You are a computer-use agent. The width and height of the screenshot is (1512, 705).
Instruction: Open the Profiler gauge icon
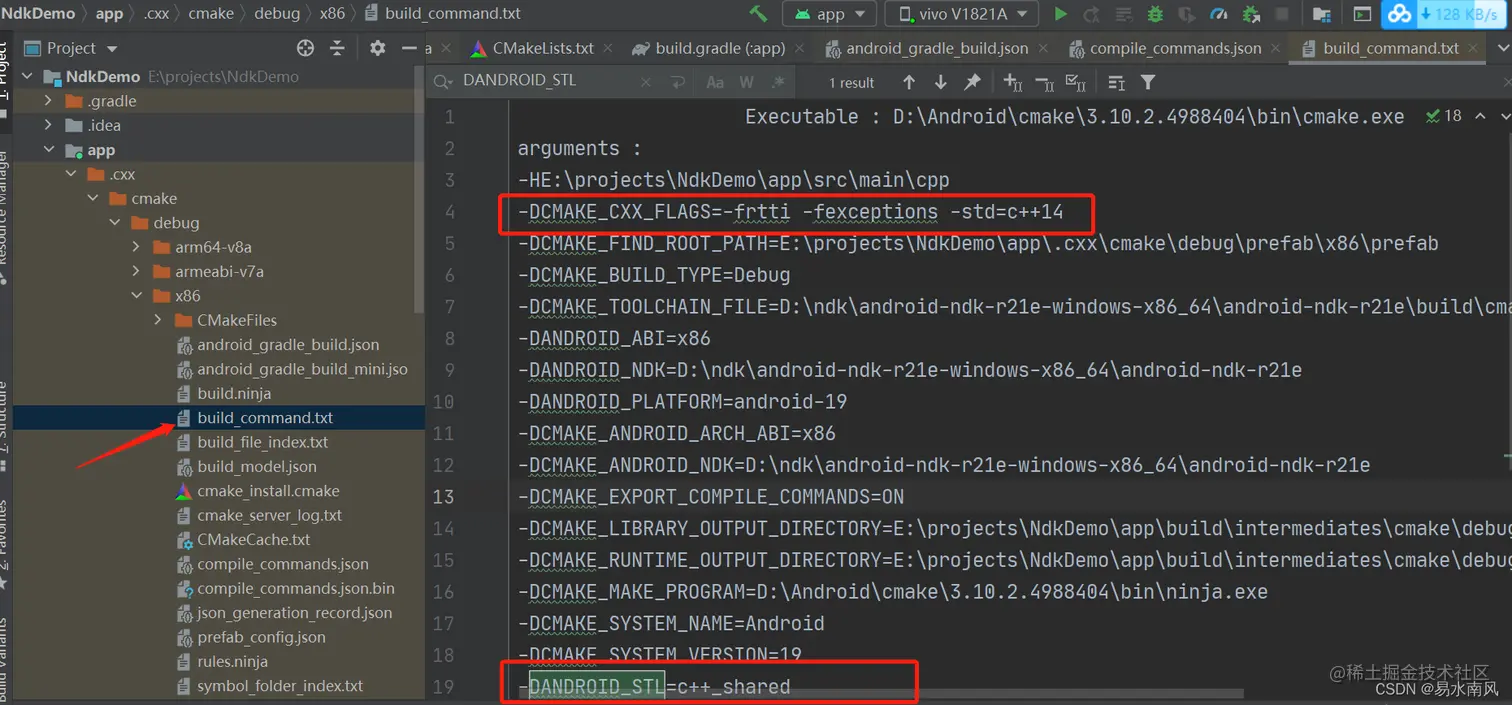1218,14
